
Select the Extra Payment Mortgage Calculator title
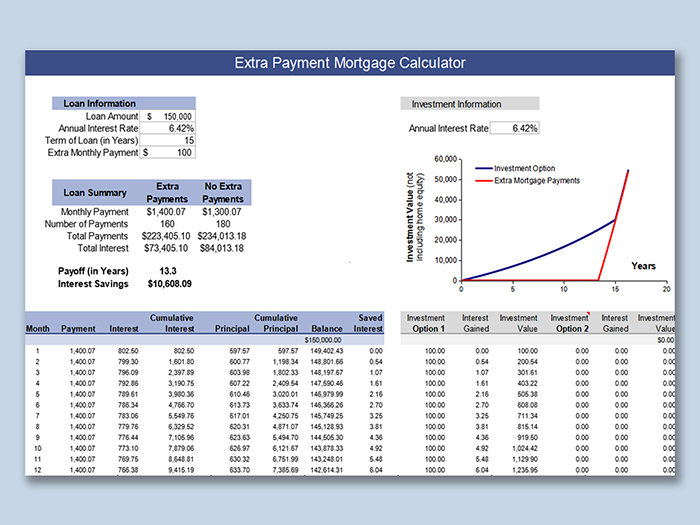350,62
